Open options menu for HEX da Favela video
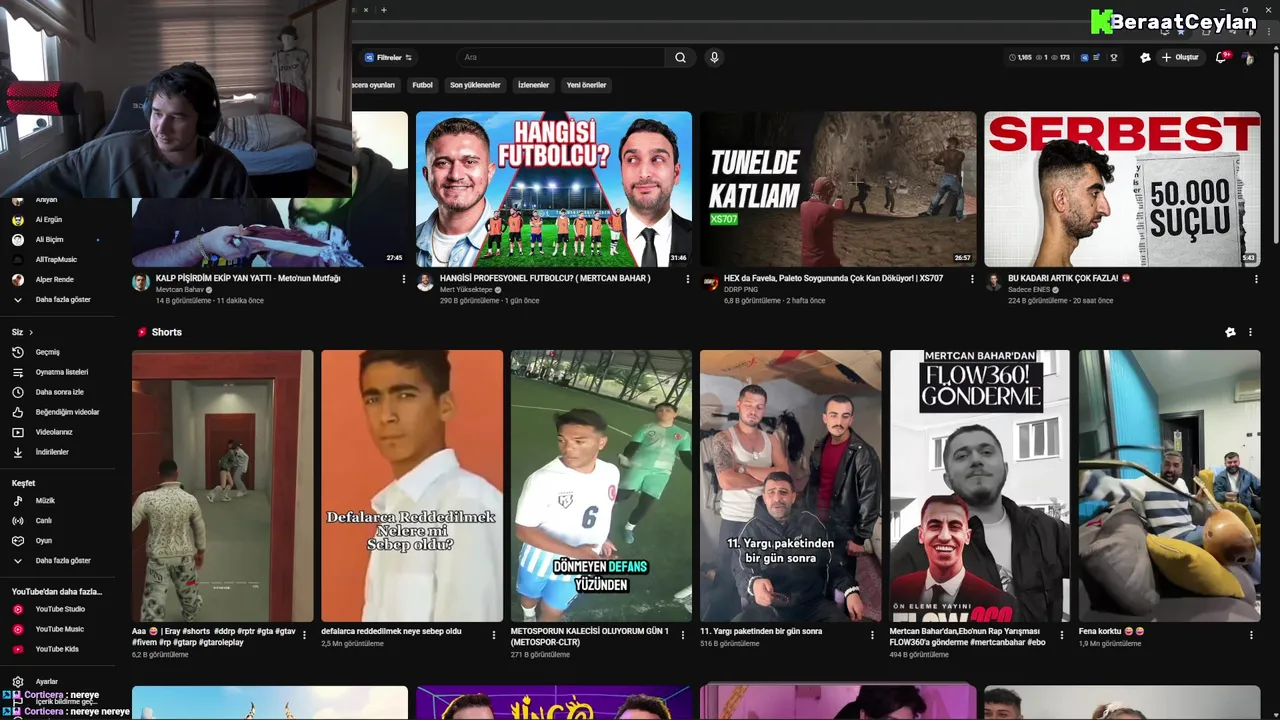Image resolution: width=1280 pixels, height=720 pixels. [972, 279]
